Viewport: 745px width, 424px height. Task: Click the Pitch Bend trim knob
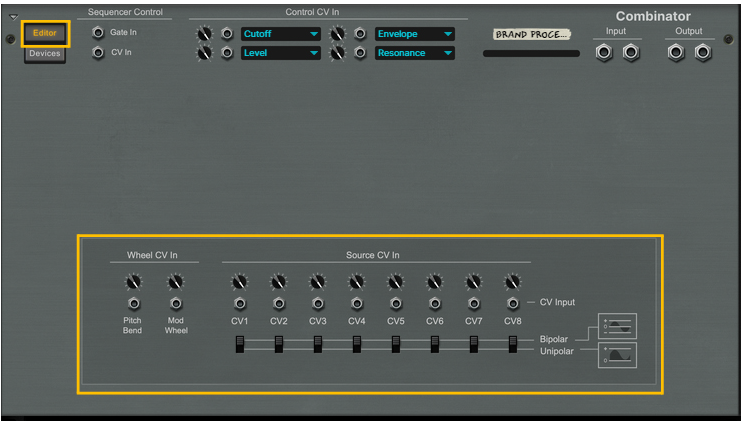[x=134, y=282]
